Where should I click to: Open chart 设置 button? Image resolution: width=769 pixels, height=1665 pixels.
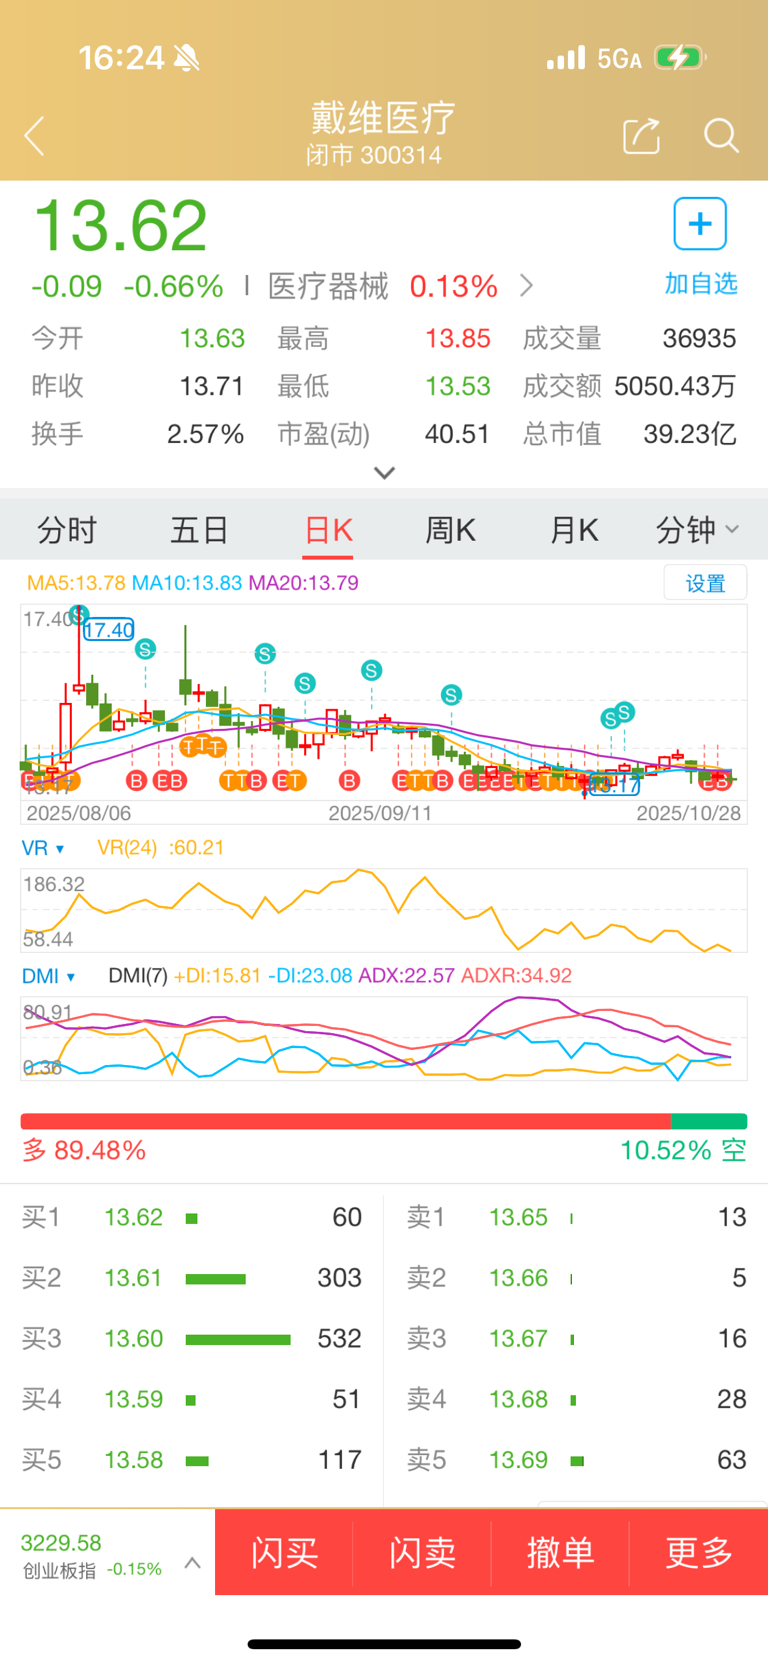(x=705, y=583)
